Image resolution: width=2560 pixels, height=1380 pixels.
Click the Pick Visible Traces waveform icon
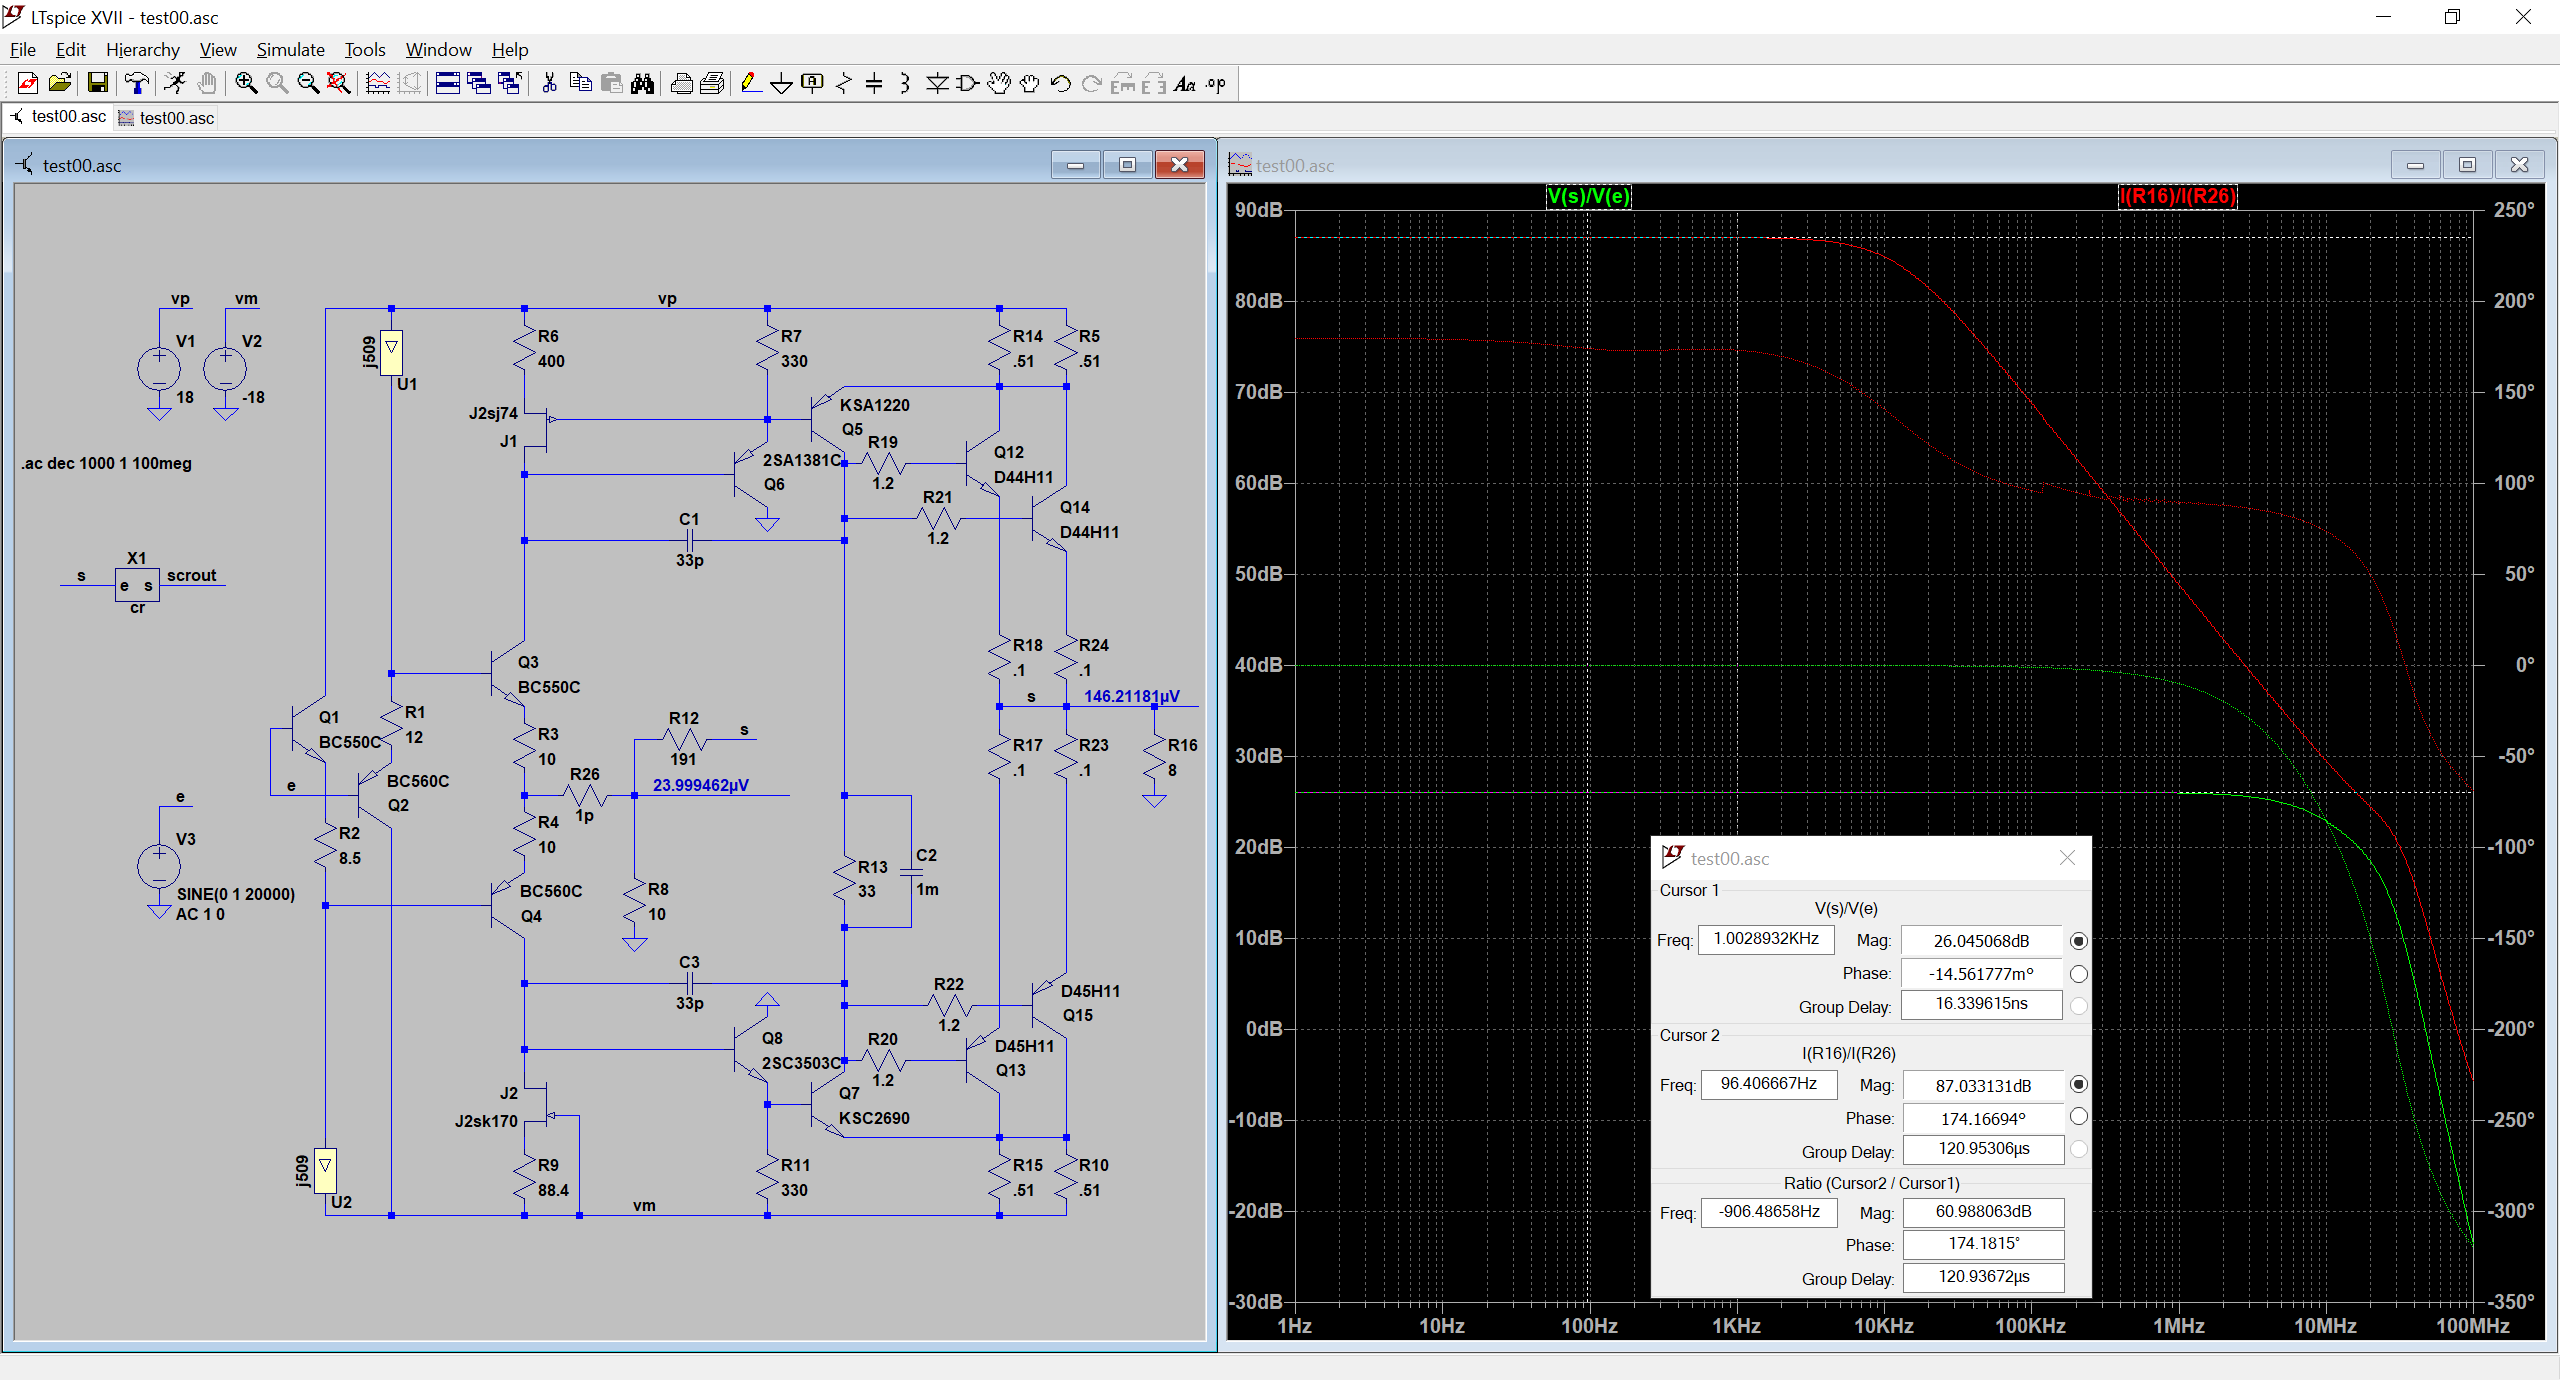pos(378,84)
